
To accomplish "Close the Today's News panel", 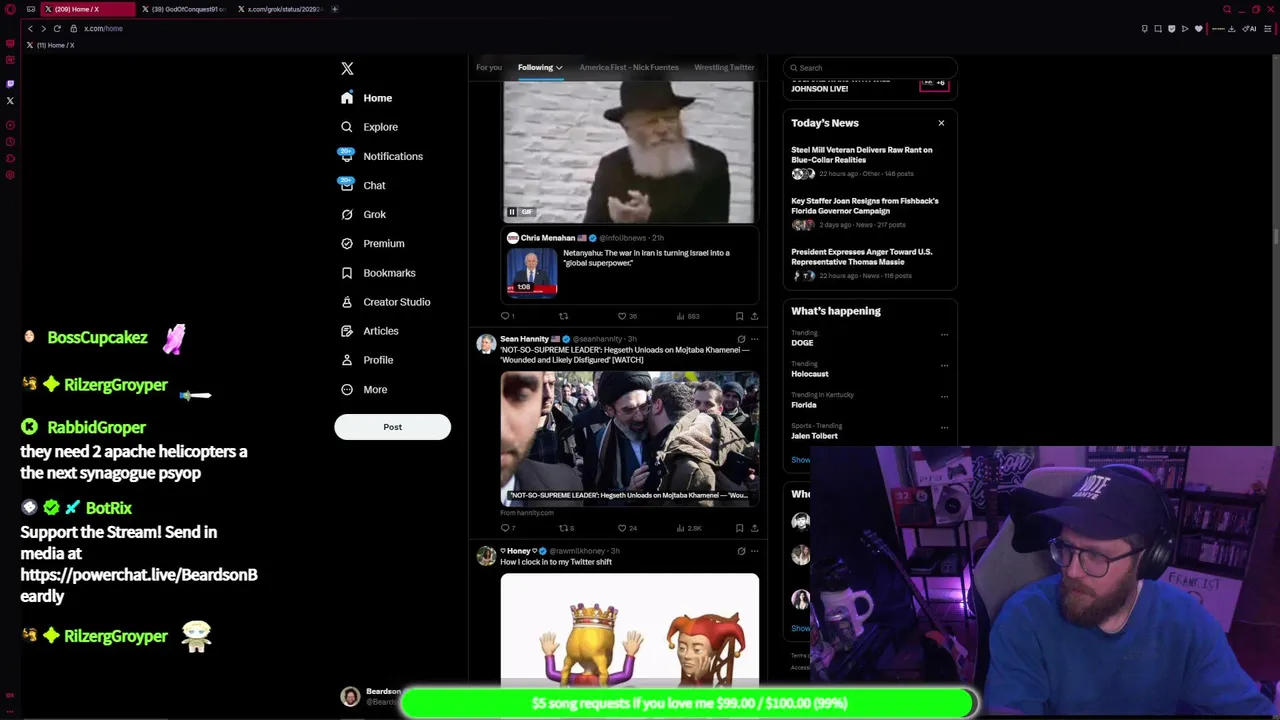I will (x=941, y=123).
